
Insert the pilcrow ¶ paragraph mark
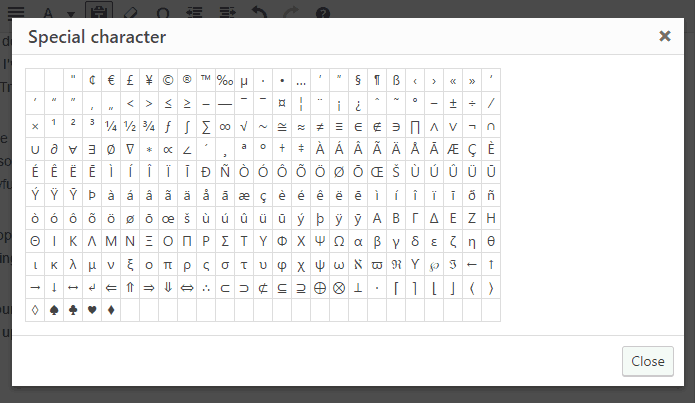point(377,80)
